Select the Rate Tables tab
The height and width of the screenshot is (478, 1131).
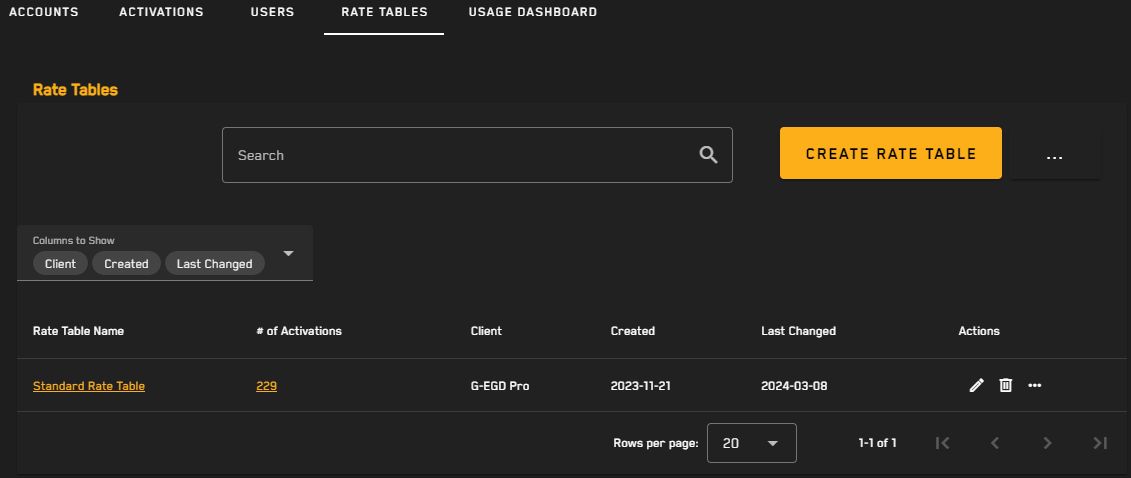(x=384, y=12)
